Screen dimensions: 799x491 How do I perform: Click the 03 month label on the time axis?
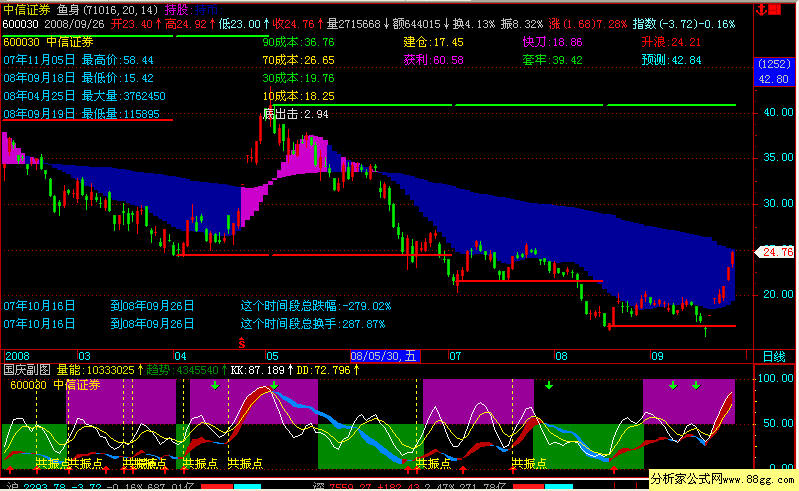pos(84,356)
